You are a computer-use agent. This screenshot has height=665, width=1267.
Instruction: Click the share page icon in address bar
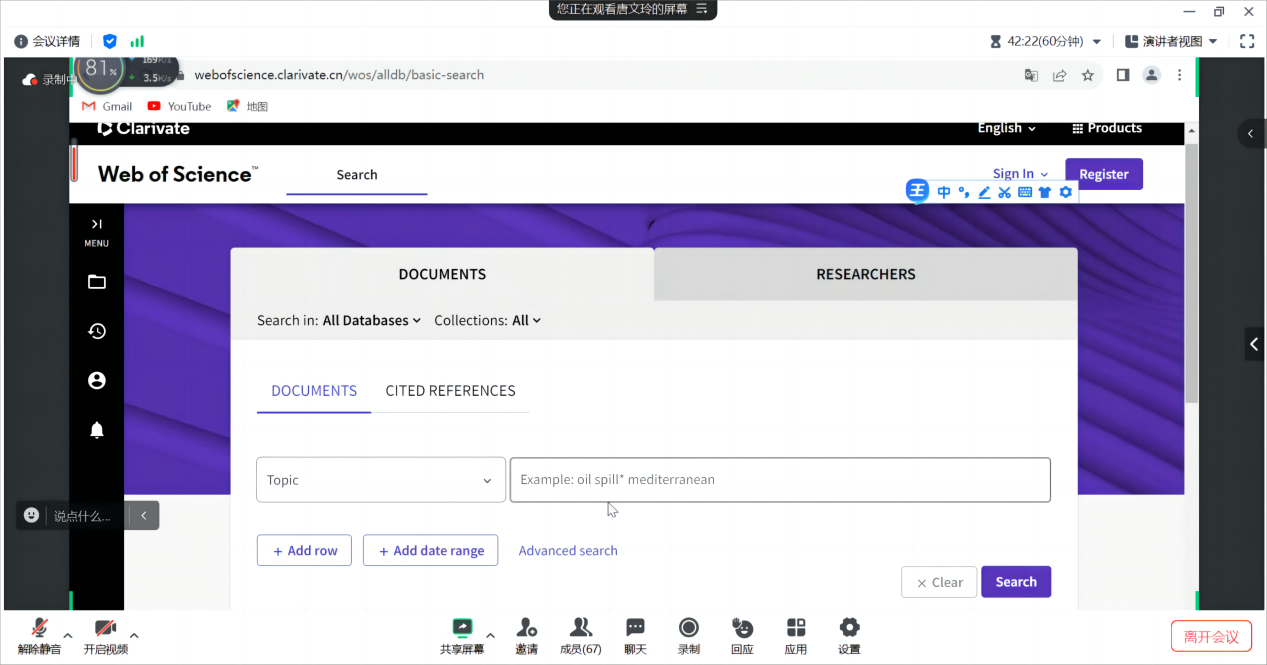pyautogui.click(x=1059, y=75)
